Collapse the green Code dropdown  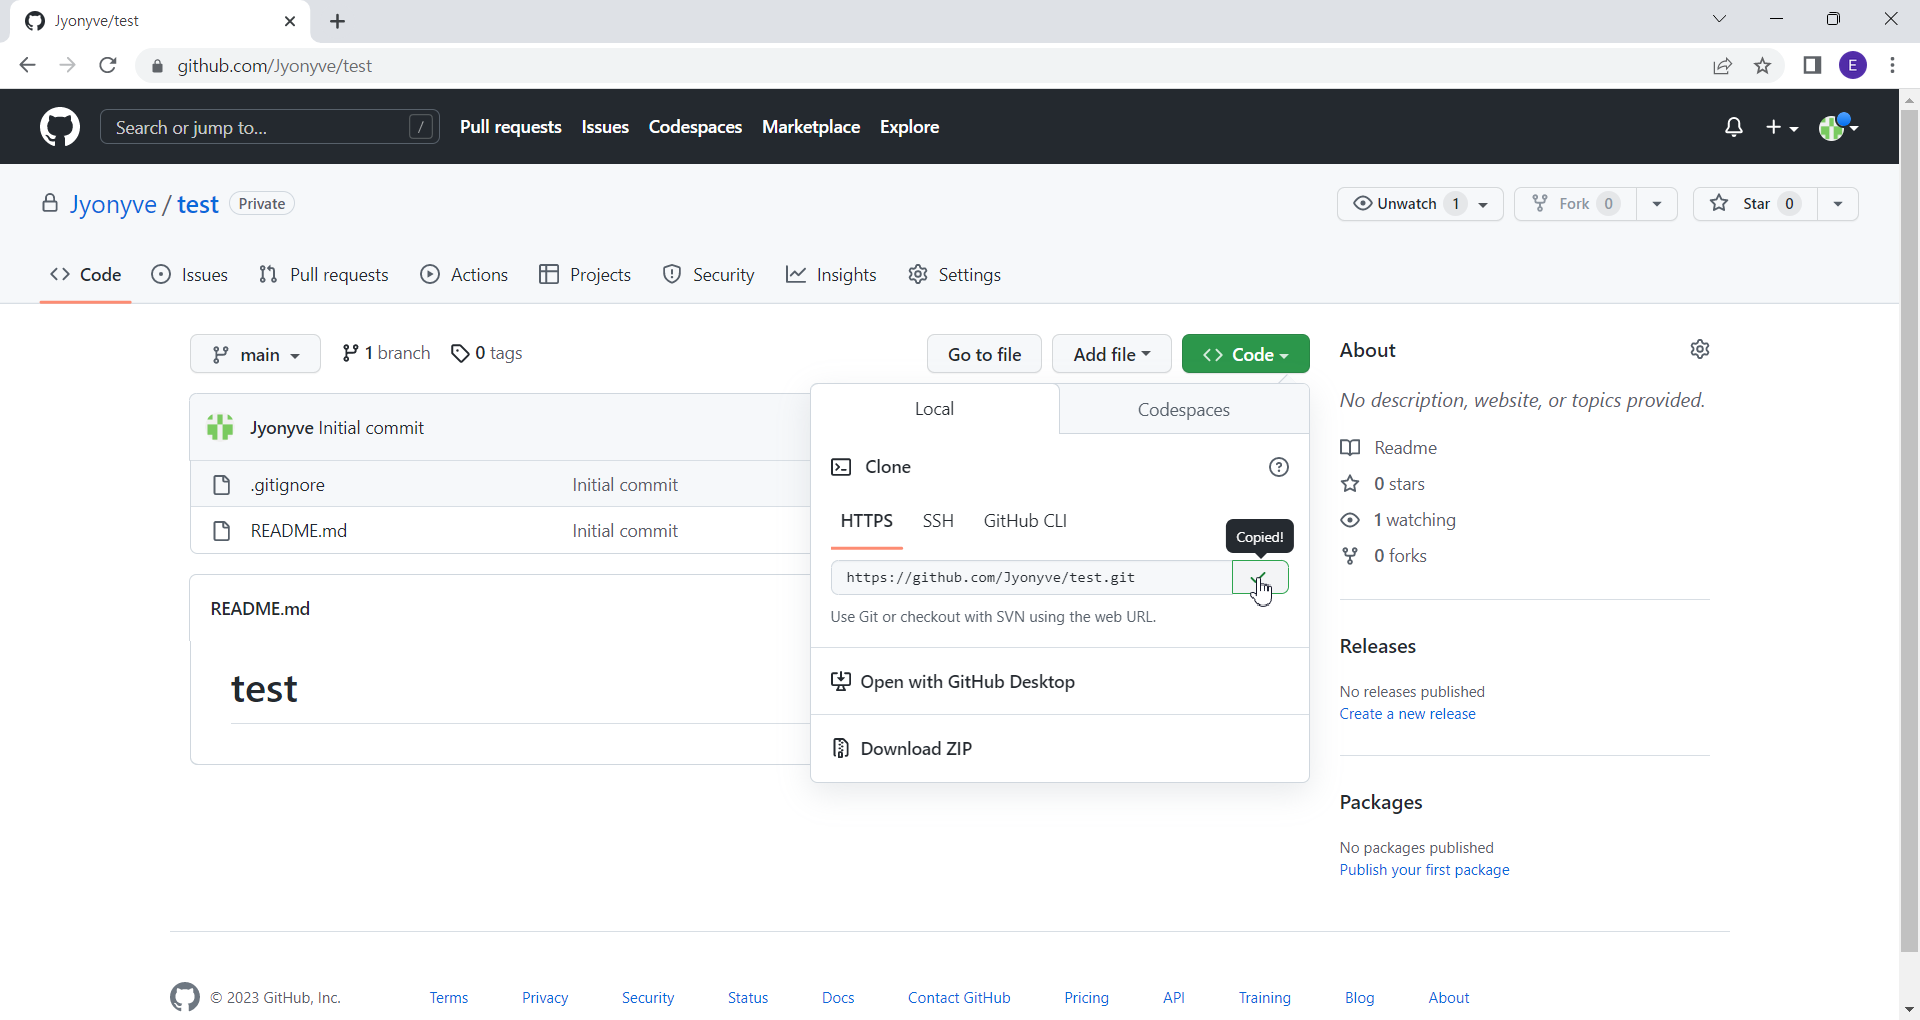tap(1245, 354)
